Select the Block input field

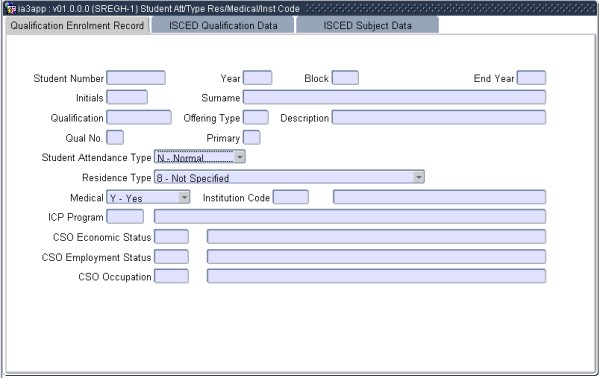coord(345,78)
